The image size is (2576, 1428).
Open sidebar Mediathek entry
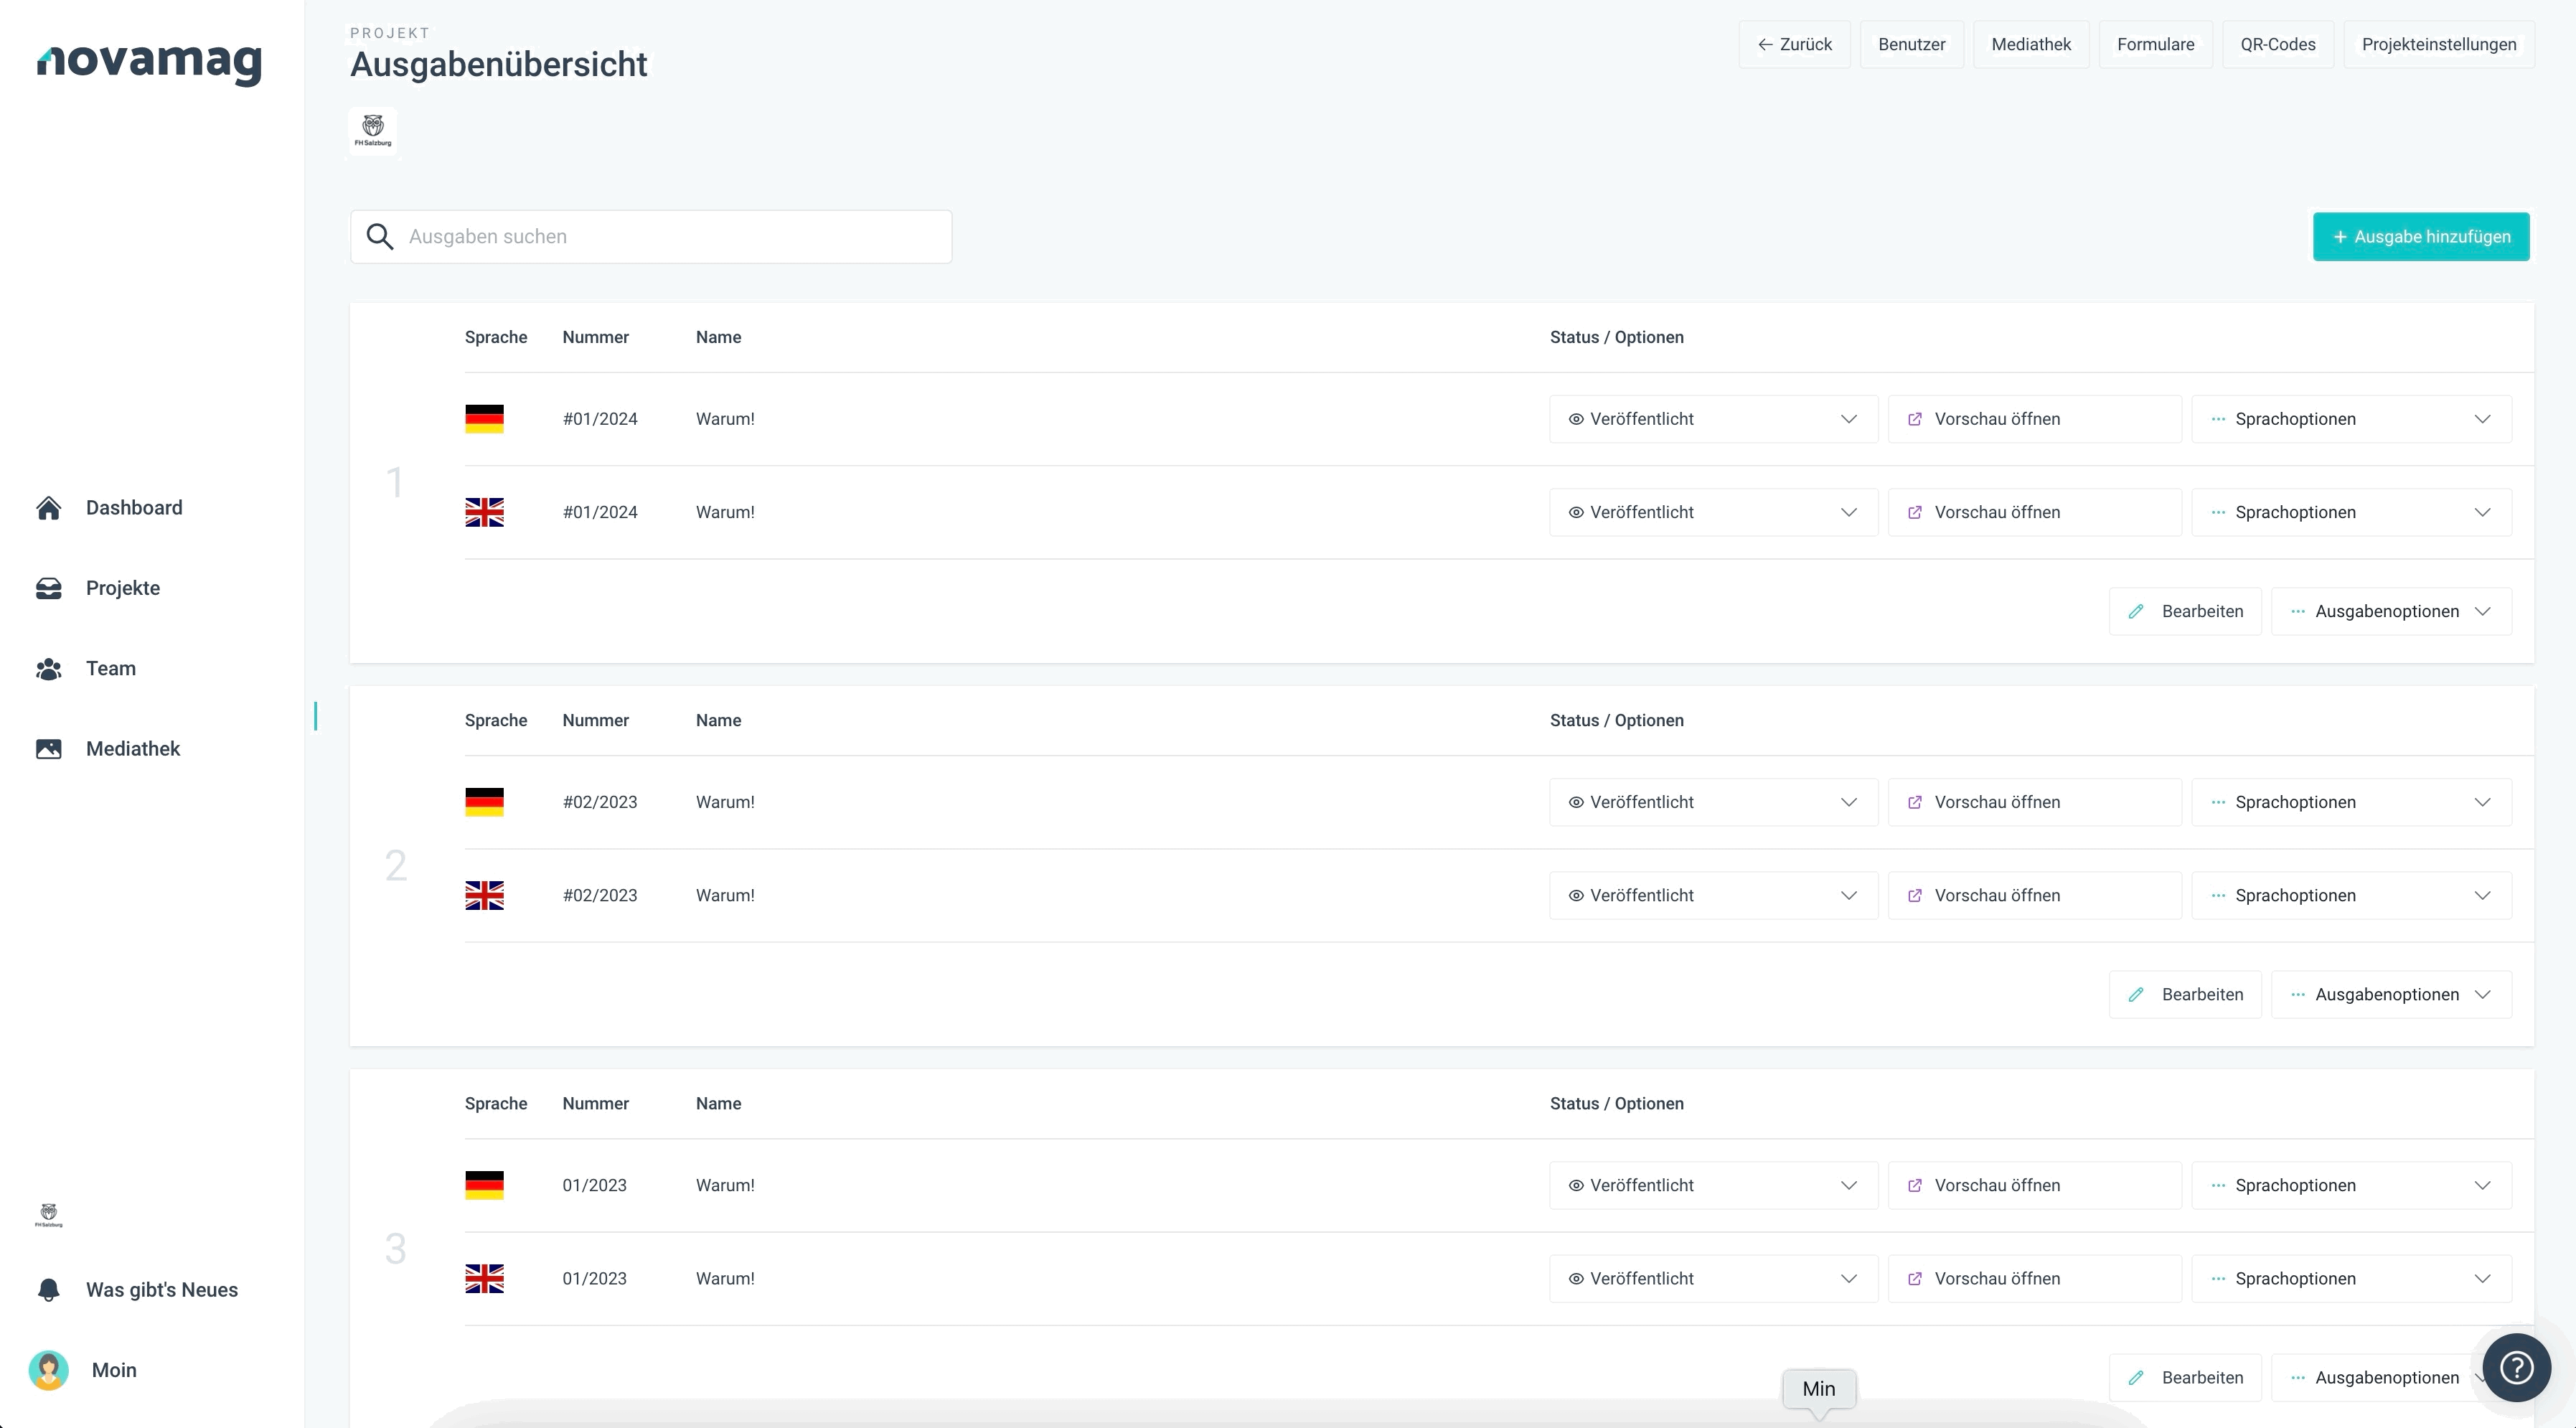point(108,749)
